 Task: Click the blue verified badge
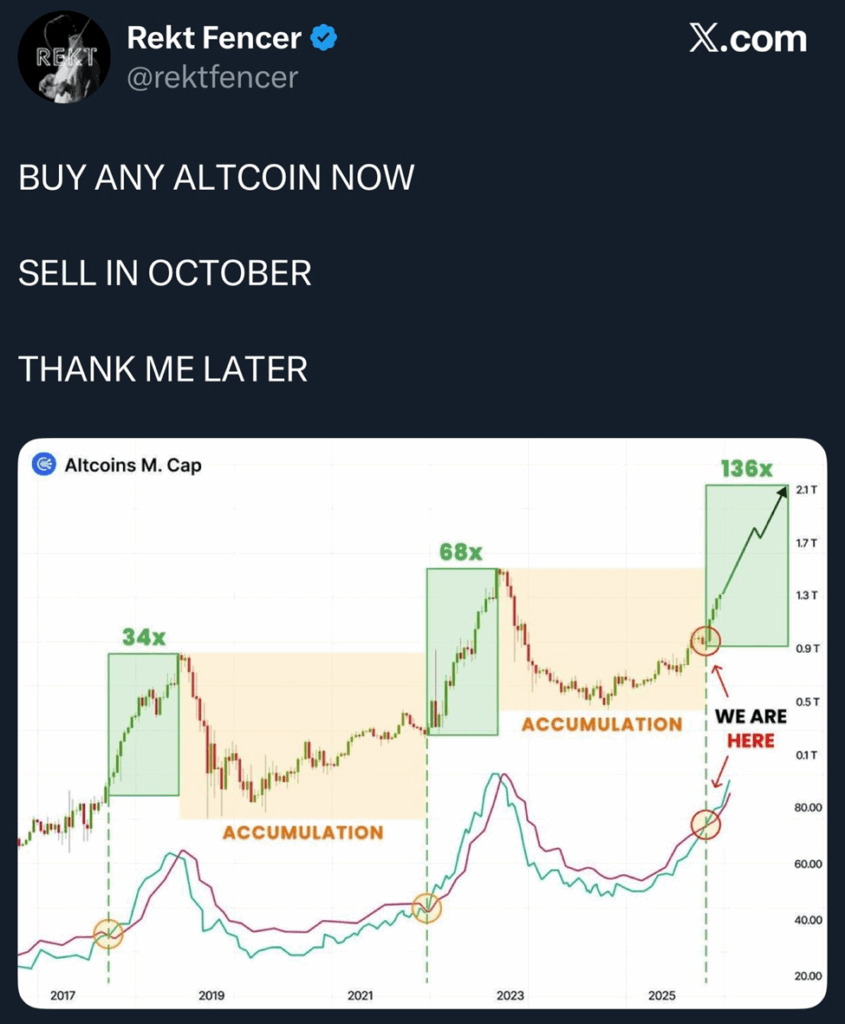pyautogui.click(x=324, y=39)
